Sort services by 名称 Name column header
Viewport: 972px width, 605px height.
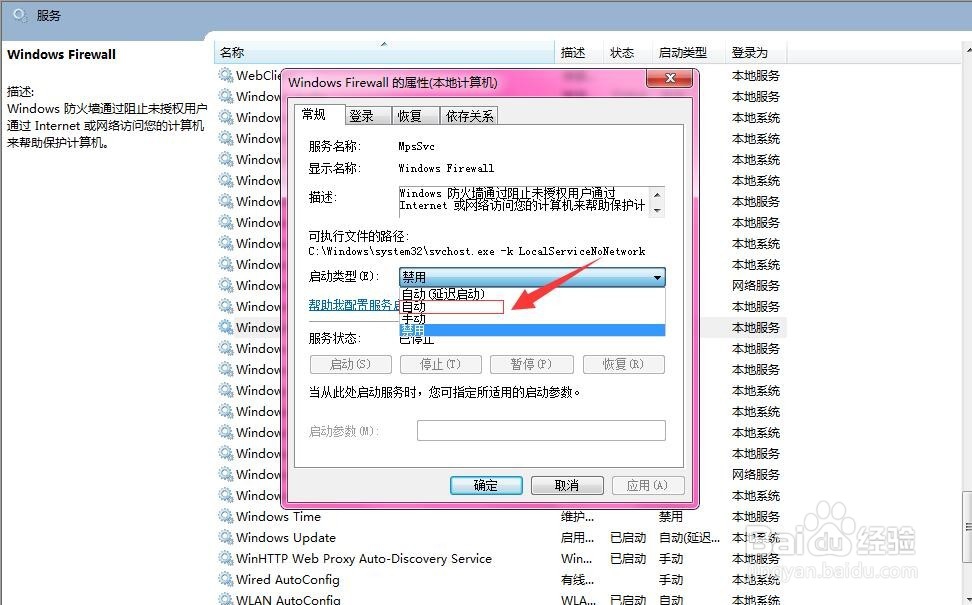tap(384, 53)
